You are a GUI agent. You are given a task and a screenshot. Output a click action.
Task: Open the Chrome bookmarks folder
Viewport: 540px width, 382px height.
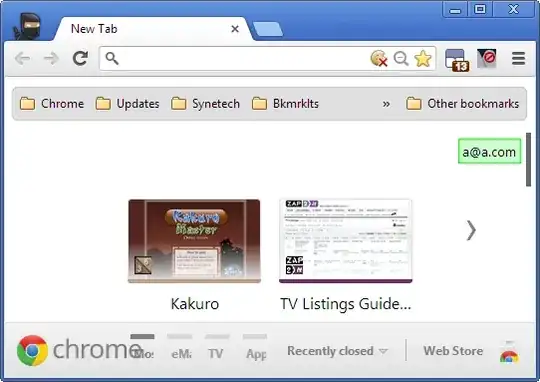(x=52, y=104)
